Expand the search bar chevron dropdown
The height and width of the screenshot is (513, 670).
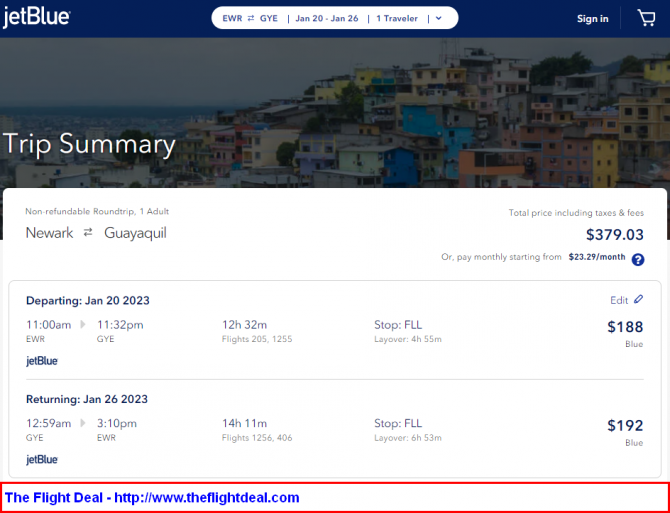tap(438, 18)
